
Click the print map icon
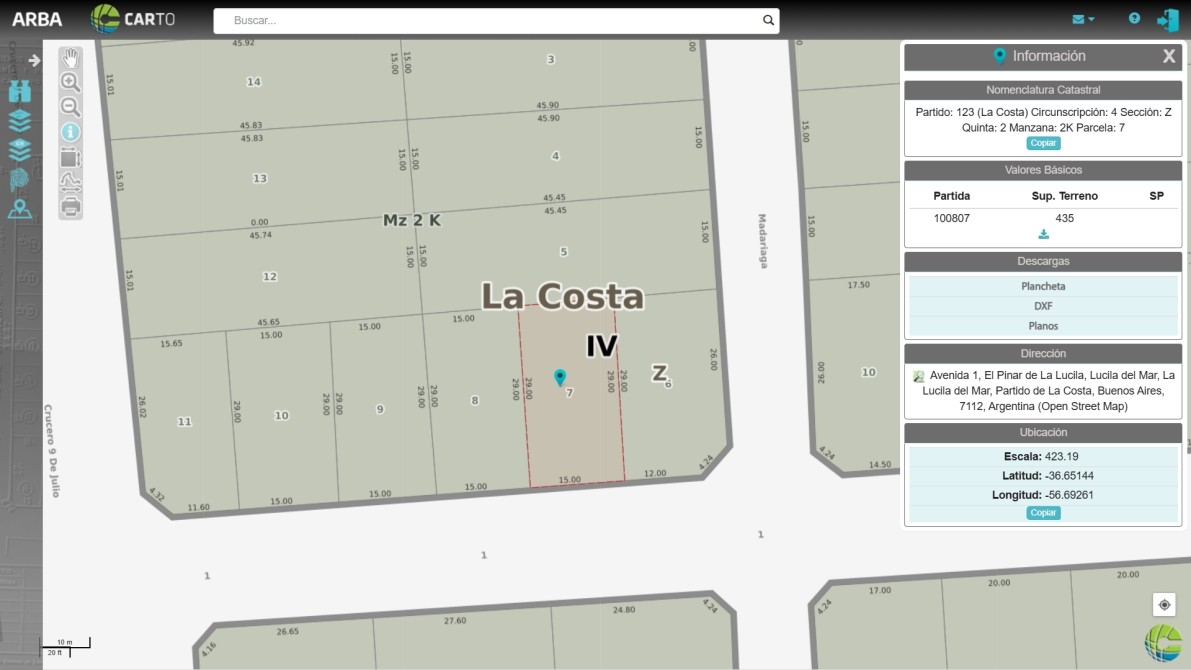click(x=70, y=207)
